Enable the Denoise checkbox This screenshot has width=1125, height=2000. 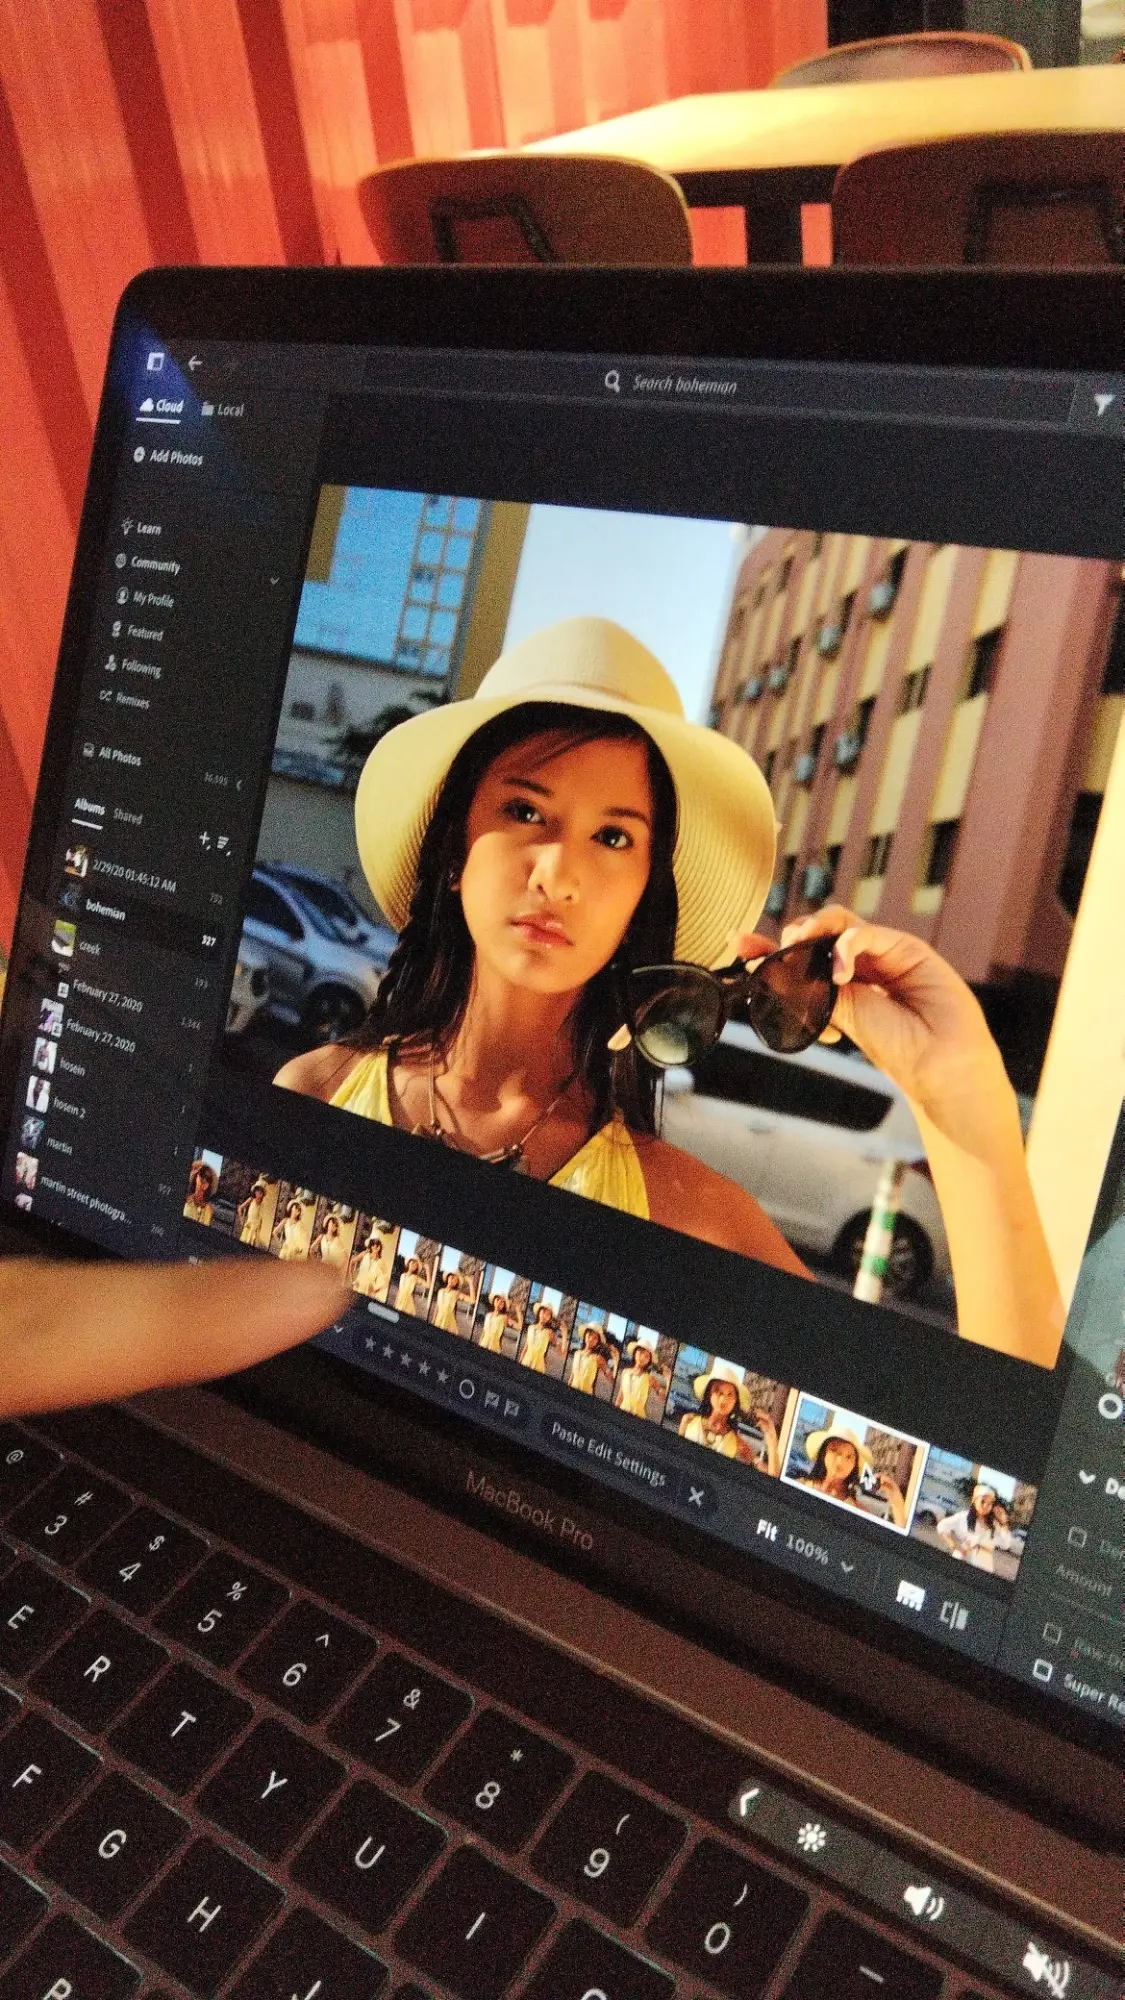tap(1078, 1535)
